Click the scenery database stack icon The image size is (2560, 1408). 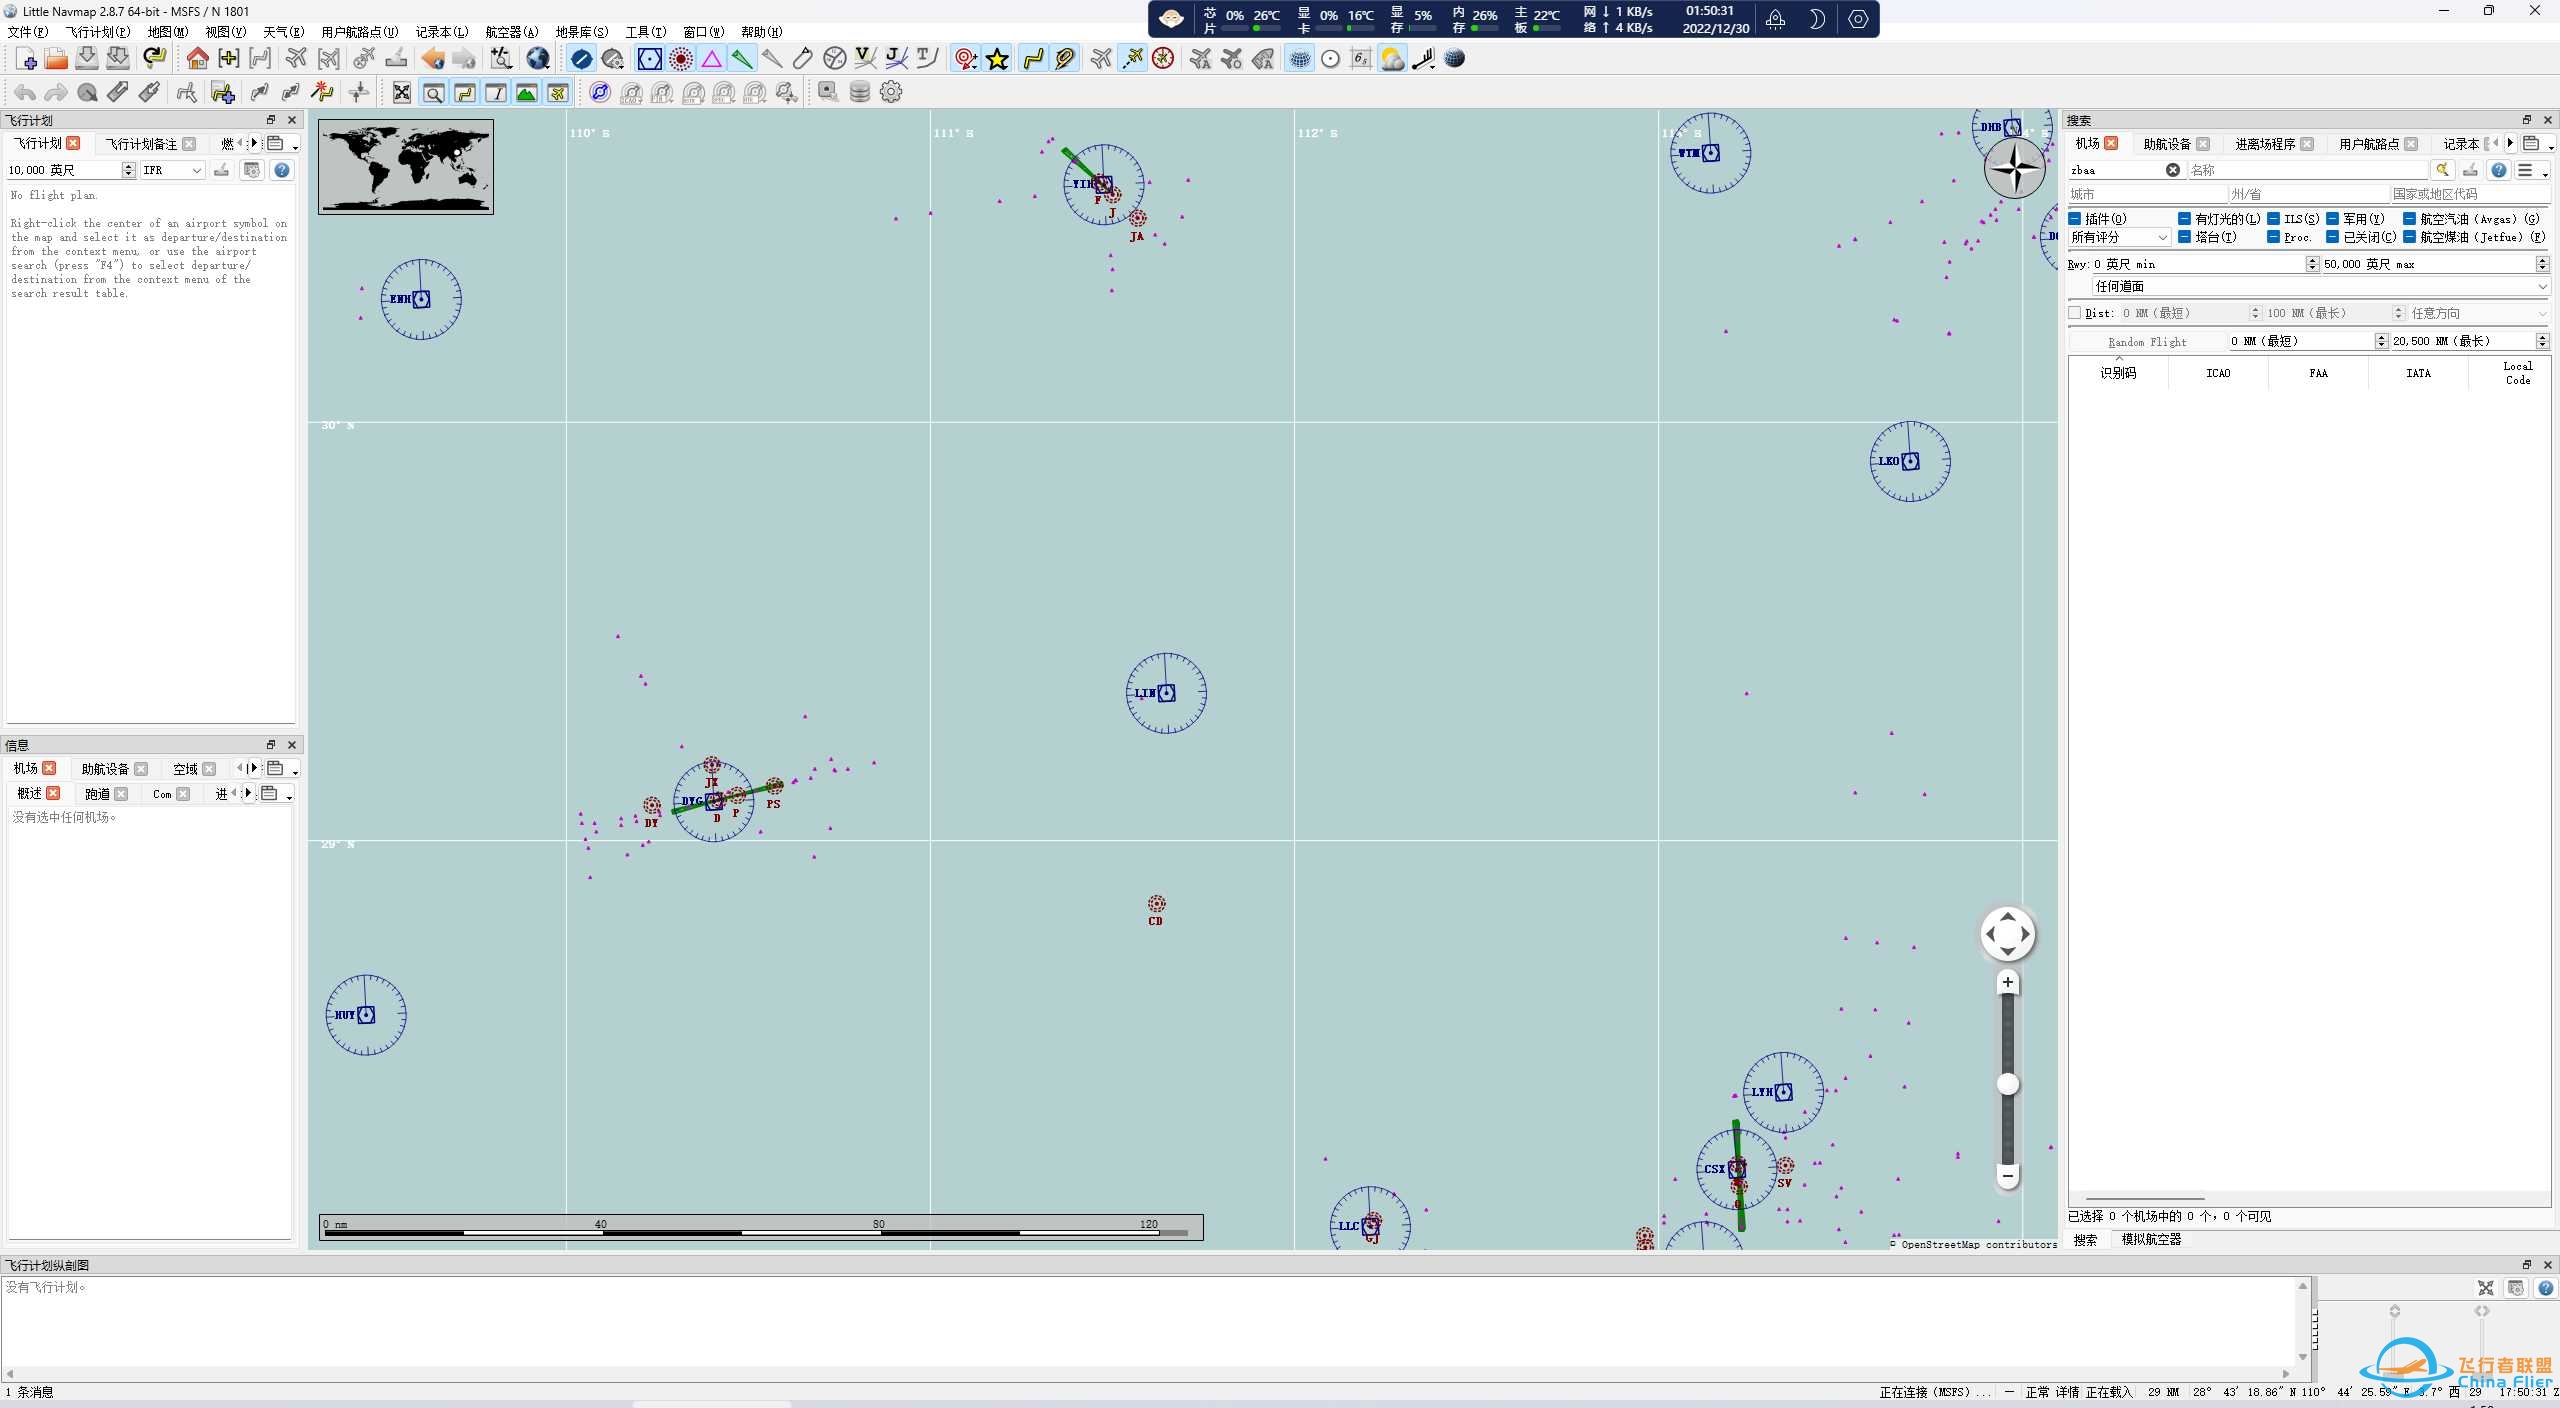tap(859, 93)
